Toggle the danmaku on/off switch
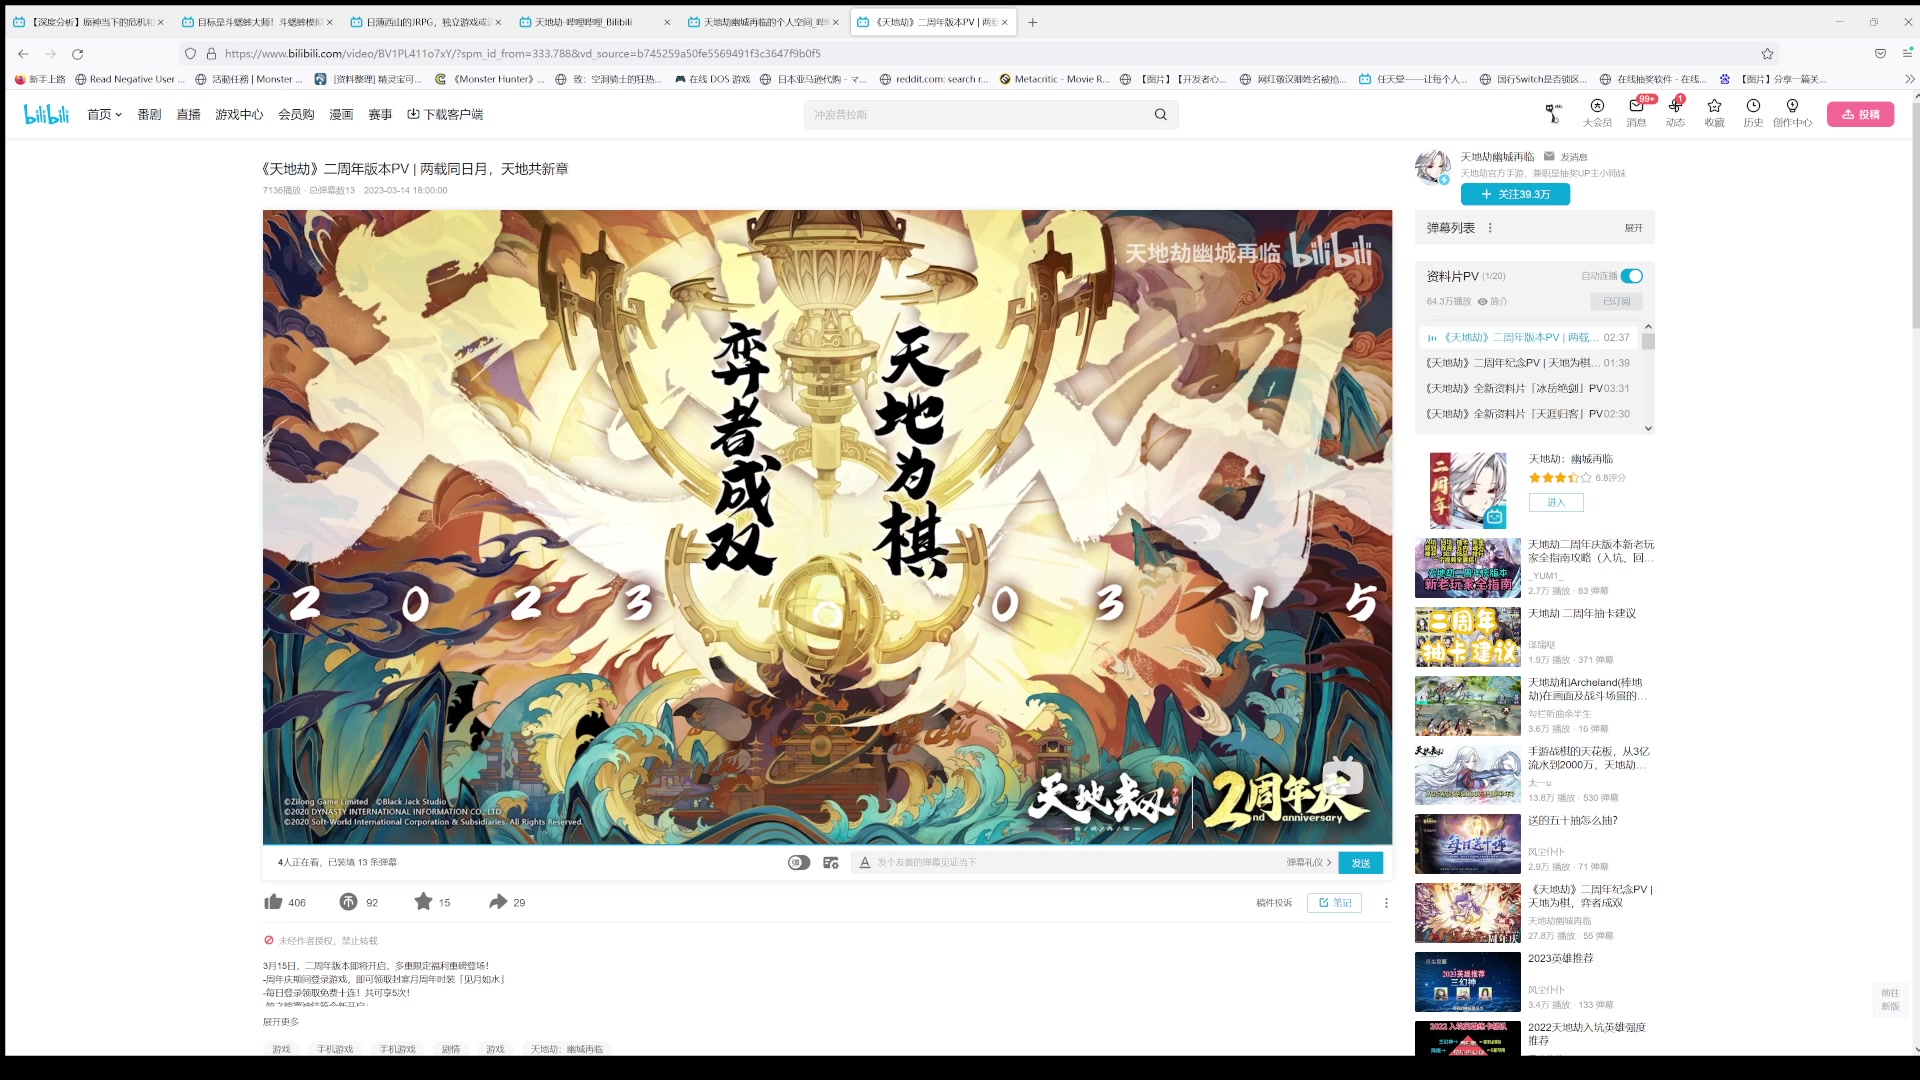Viewport: 1920px width, 1080px height. click(798, 862)
